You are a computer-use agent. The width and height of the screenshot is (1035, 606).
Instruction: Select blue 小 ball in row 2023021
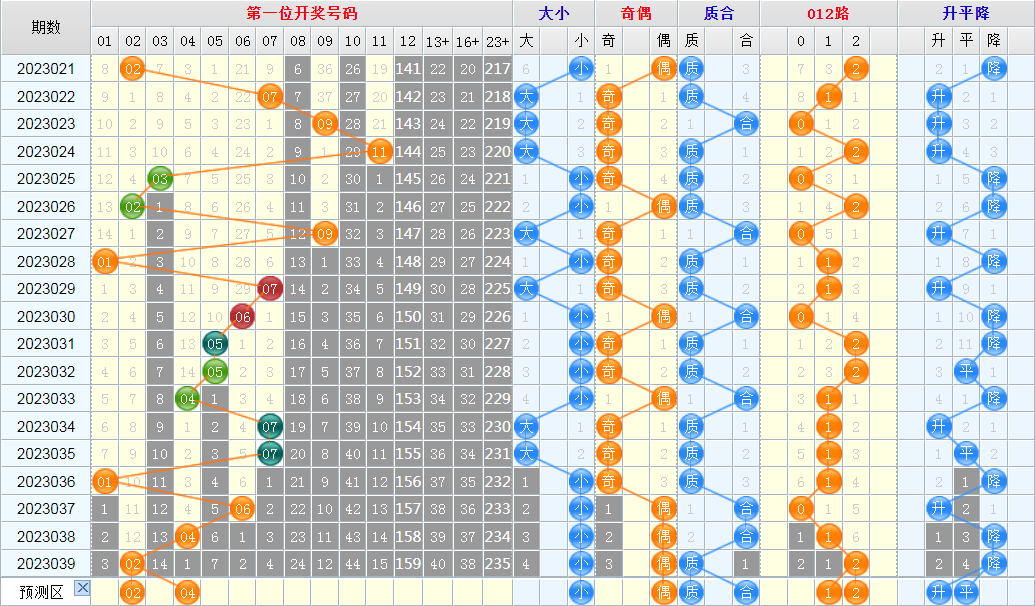click(x=581, y=69)
